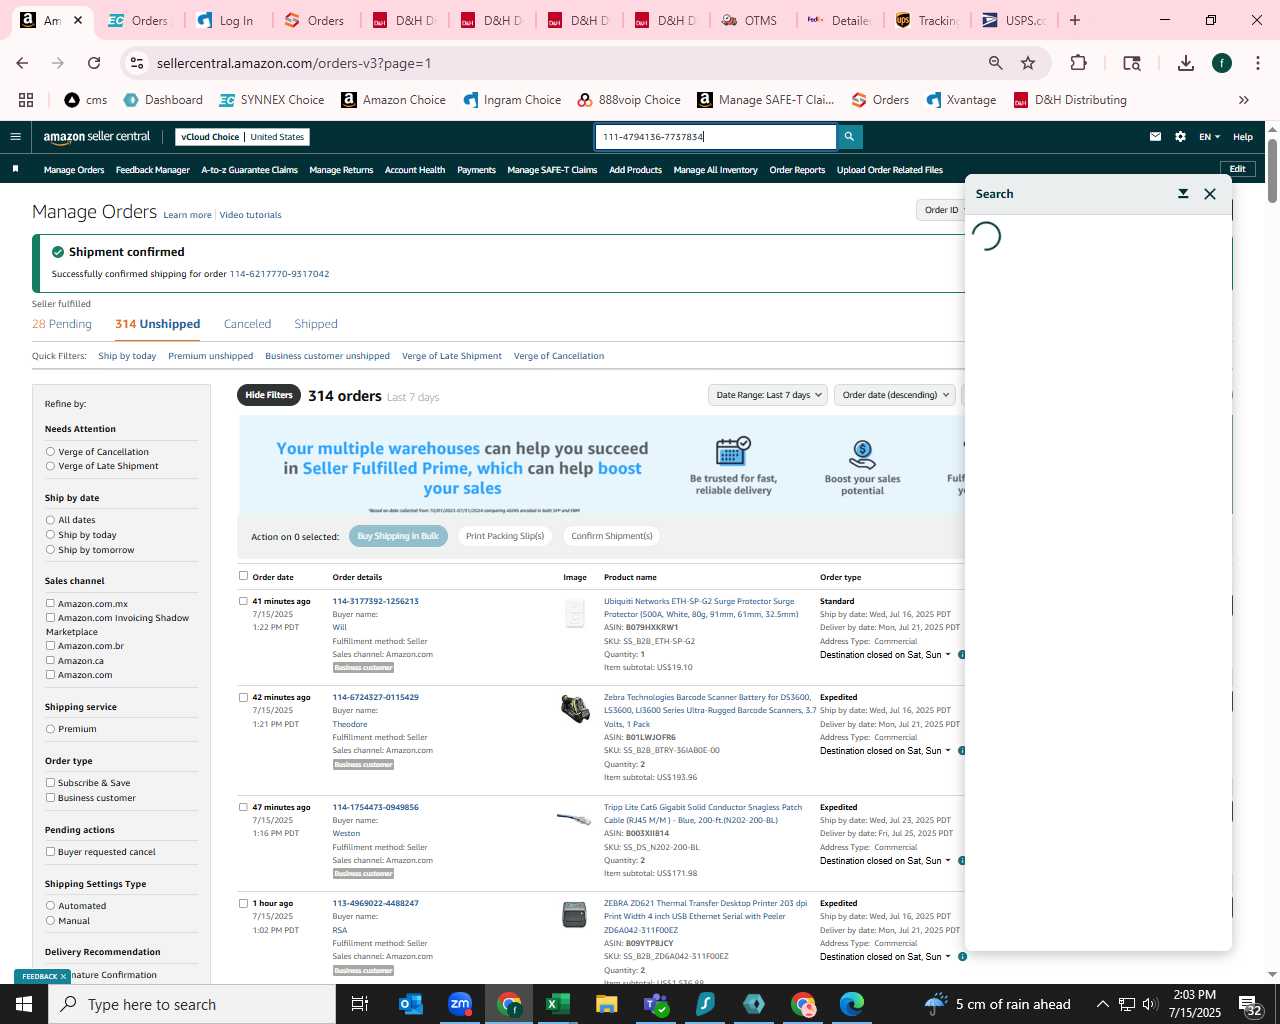Image resolution: width=1280 pixels, height=1024 pixels.
Task: Click the order ID search field
Action: 716,137
